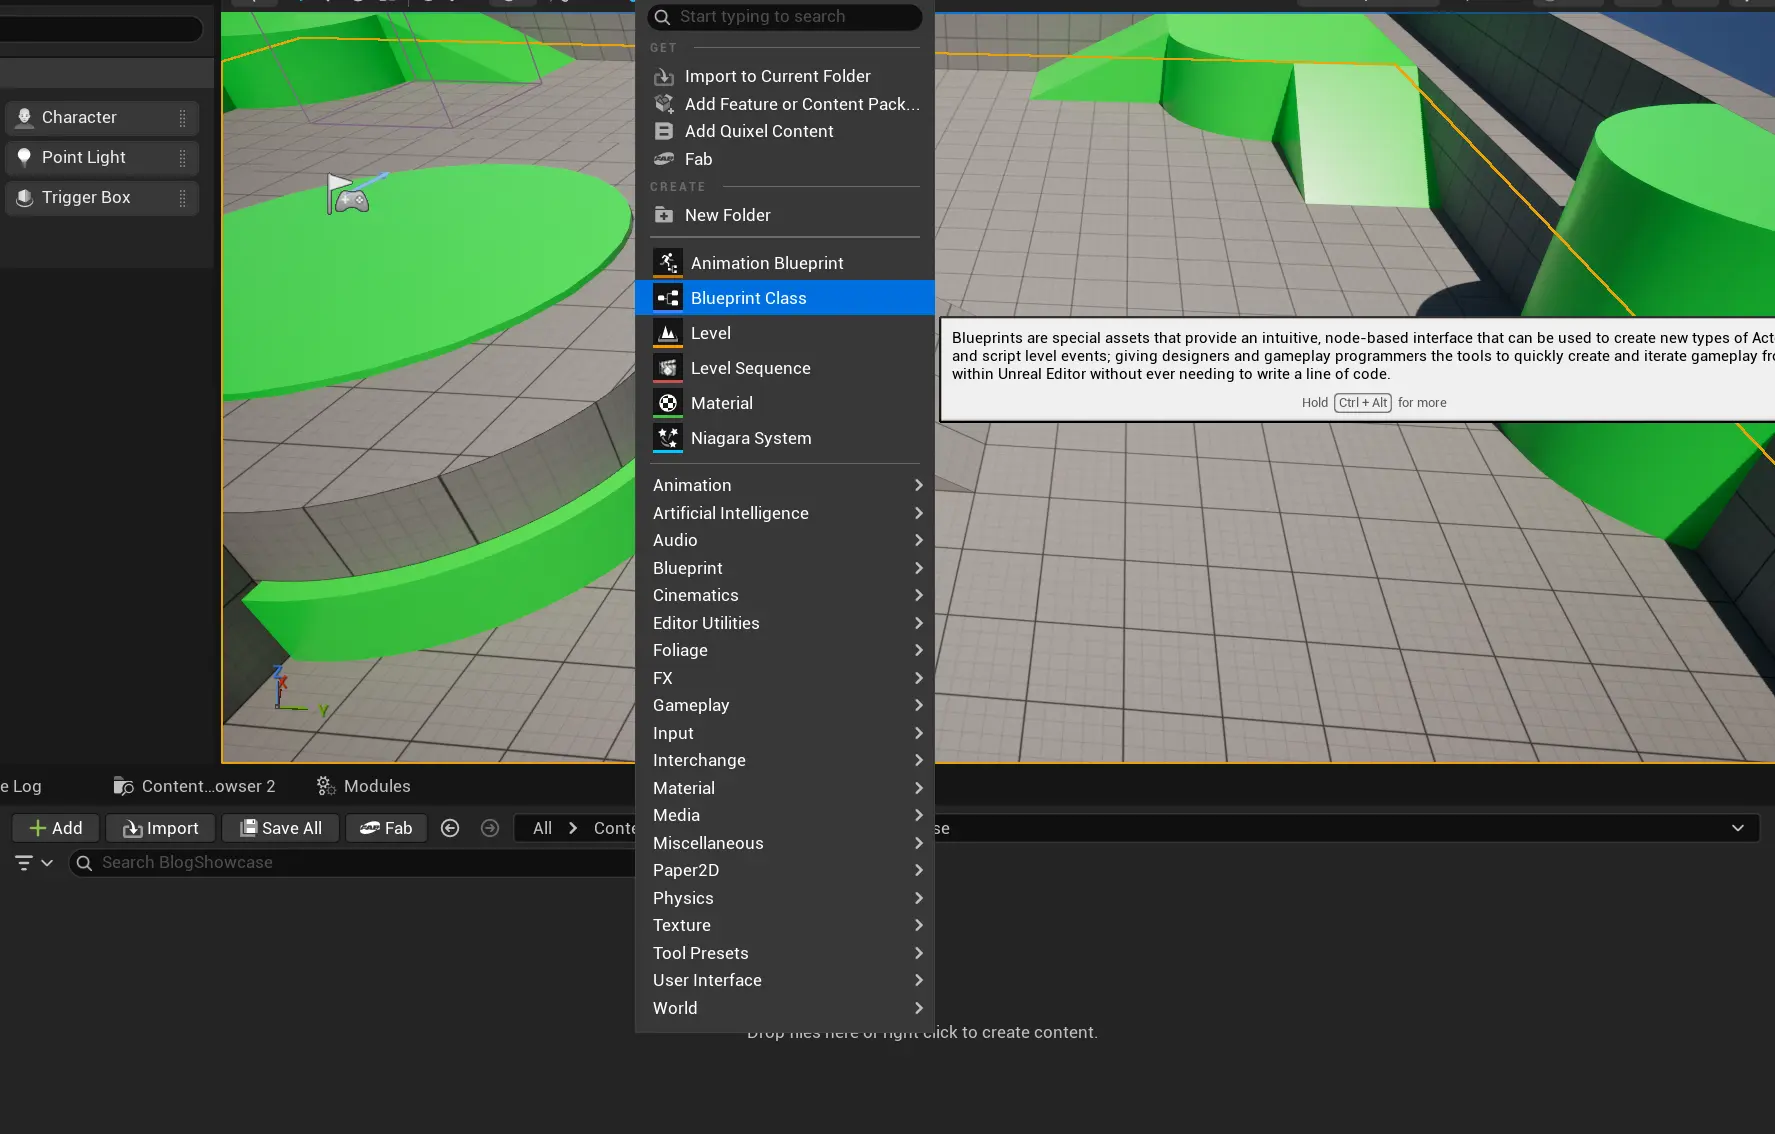
Task: Click the Character actor icon
Action: pyautogui.click(x=25, y=117)
